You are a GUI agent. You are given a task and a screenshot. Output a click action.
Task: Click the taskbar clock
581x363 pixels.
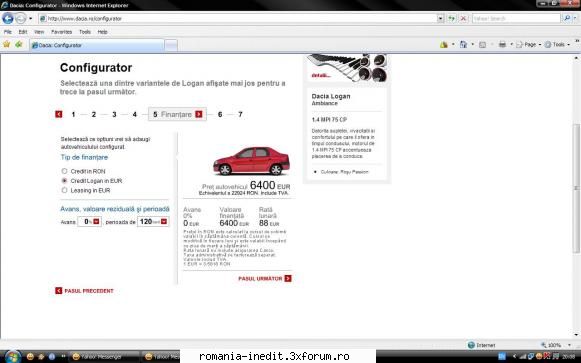(x=569, y=357)
